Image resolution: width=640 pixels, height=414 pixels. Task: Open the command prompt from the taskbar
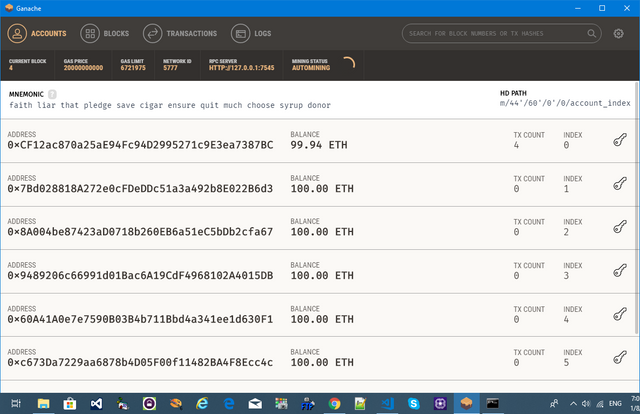click(x=493, y=404)
